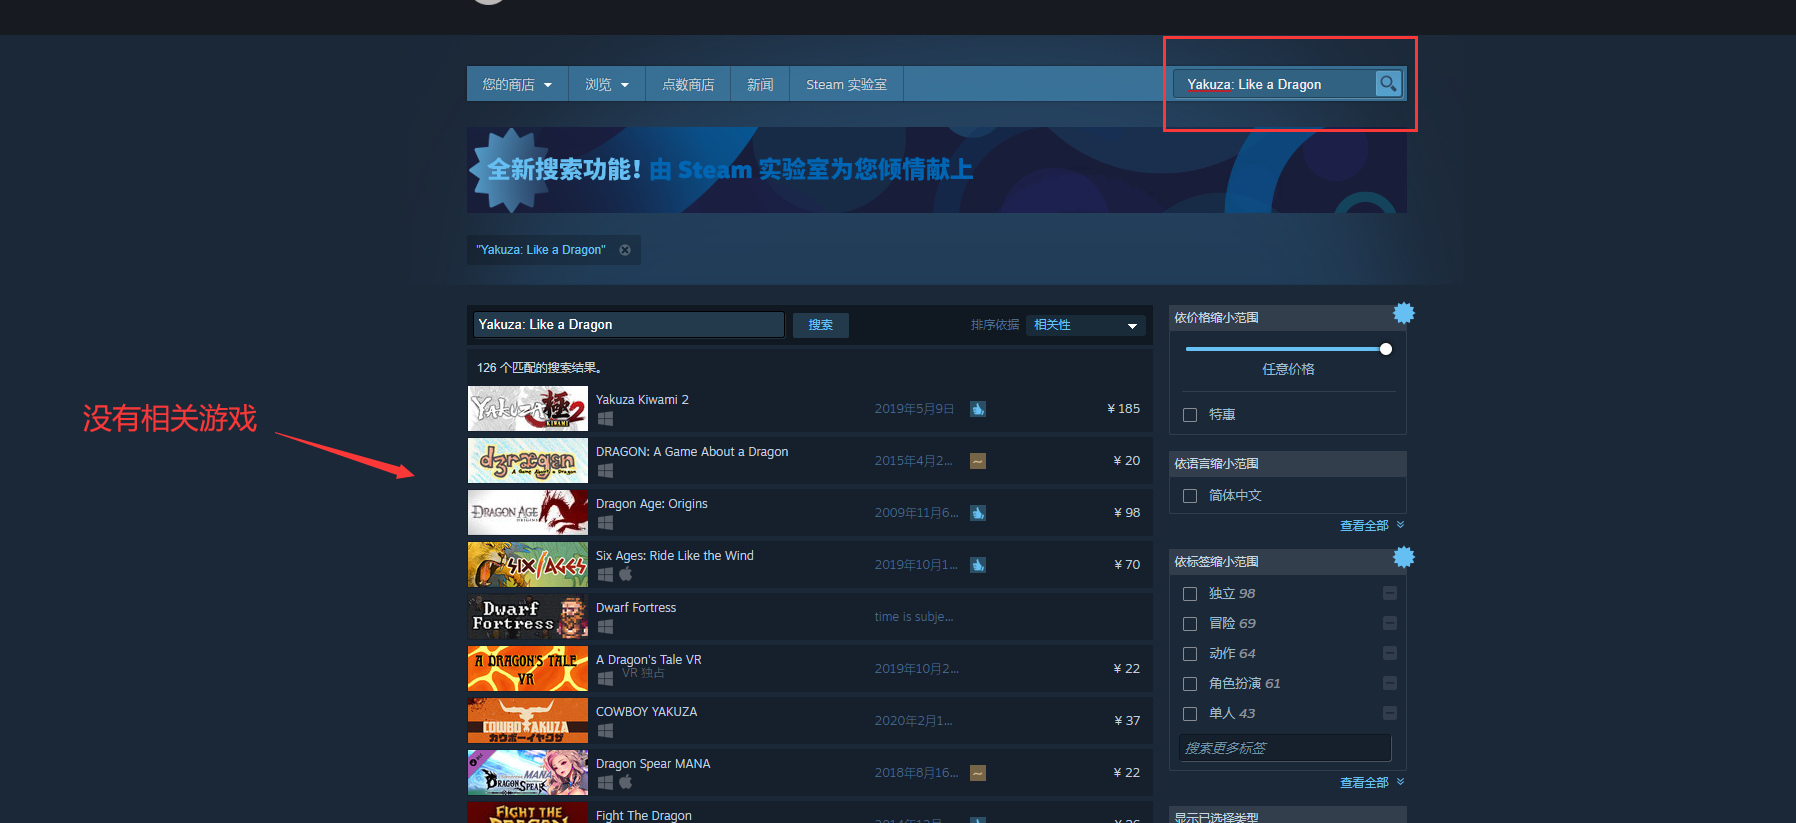This screenshot has height=823, width=1796.
Task: Exclude the 角色扮演 tag using its minus icon
Action: [x=1390, y=683]
